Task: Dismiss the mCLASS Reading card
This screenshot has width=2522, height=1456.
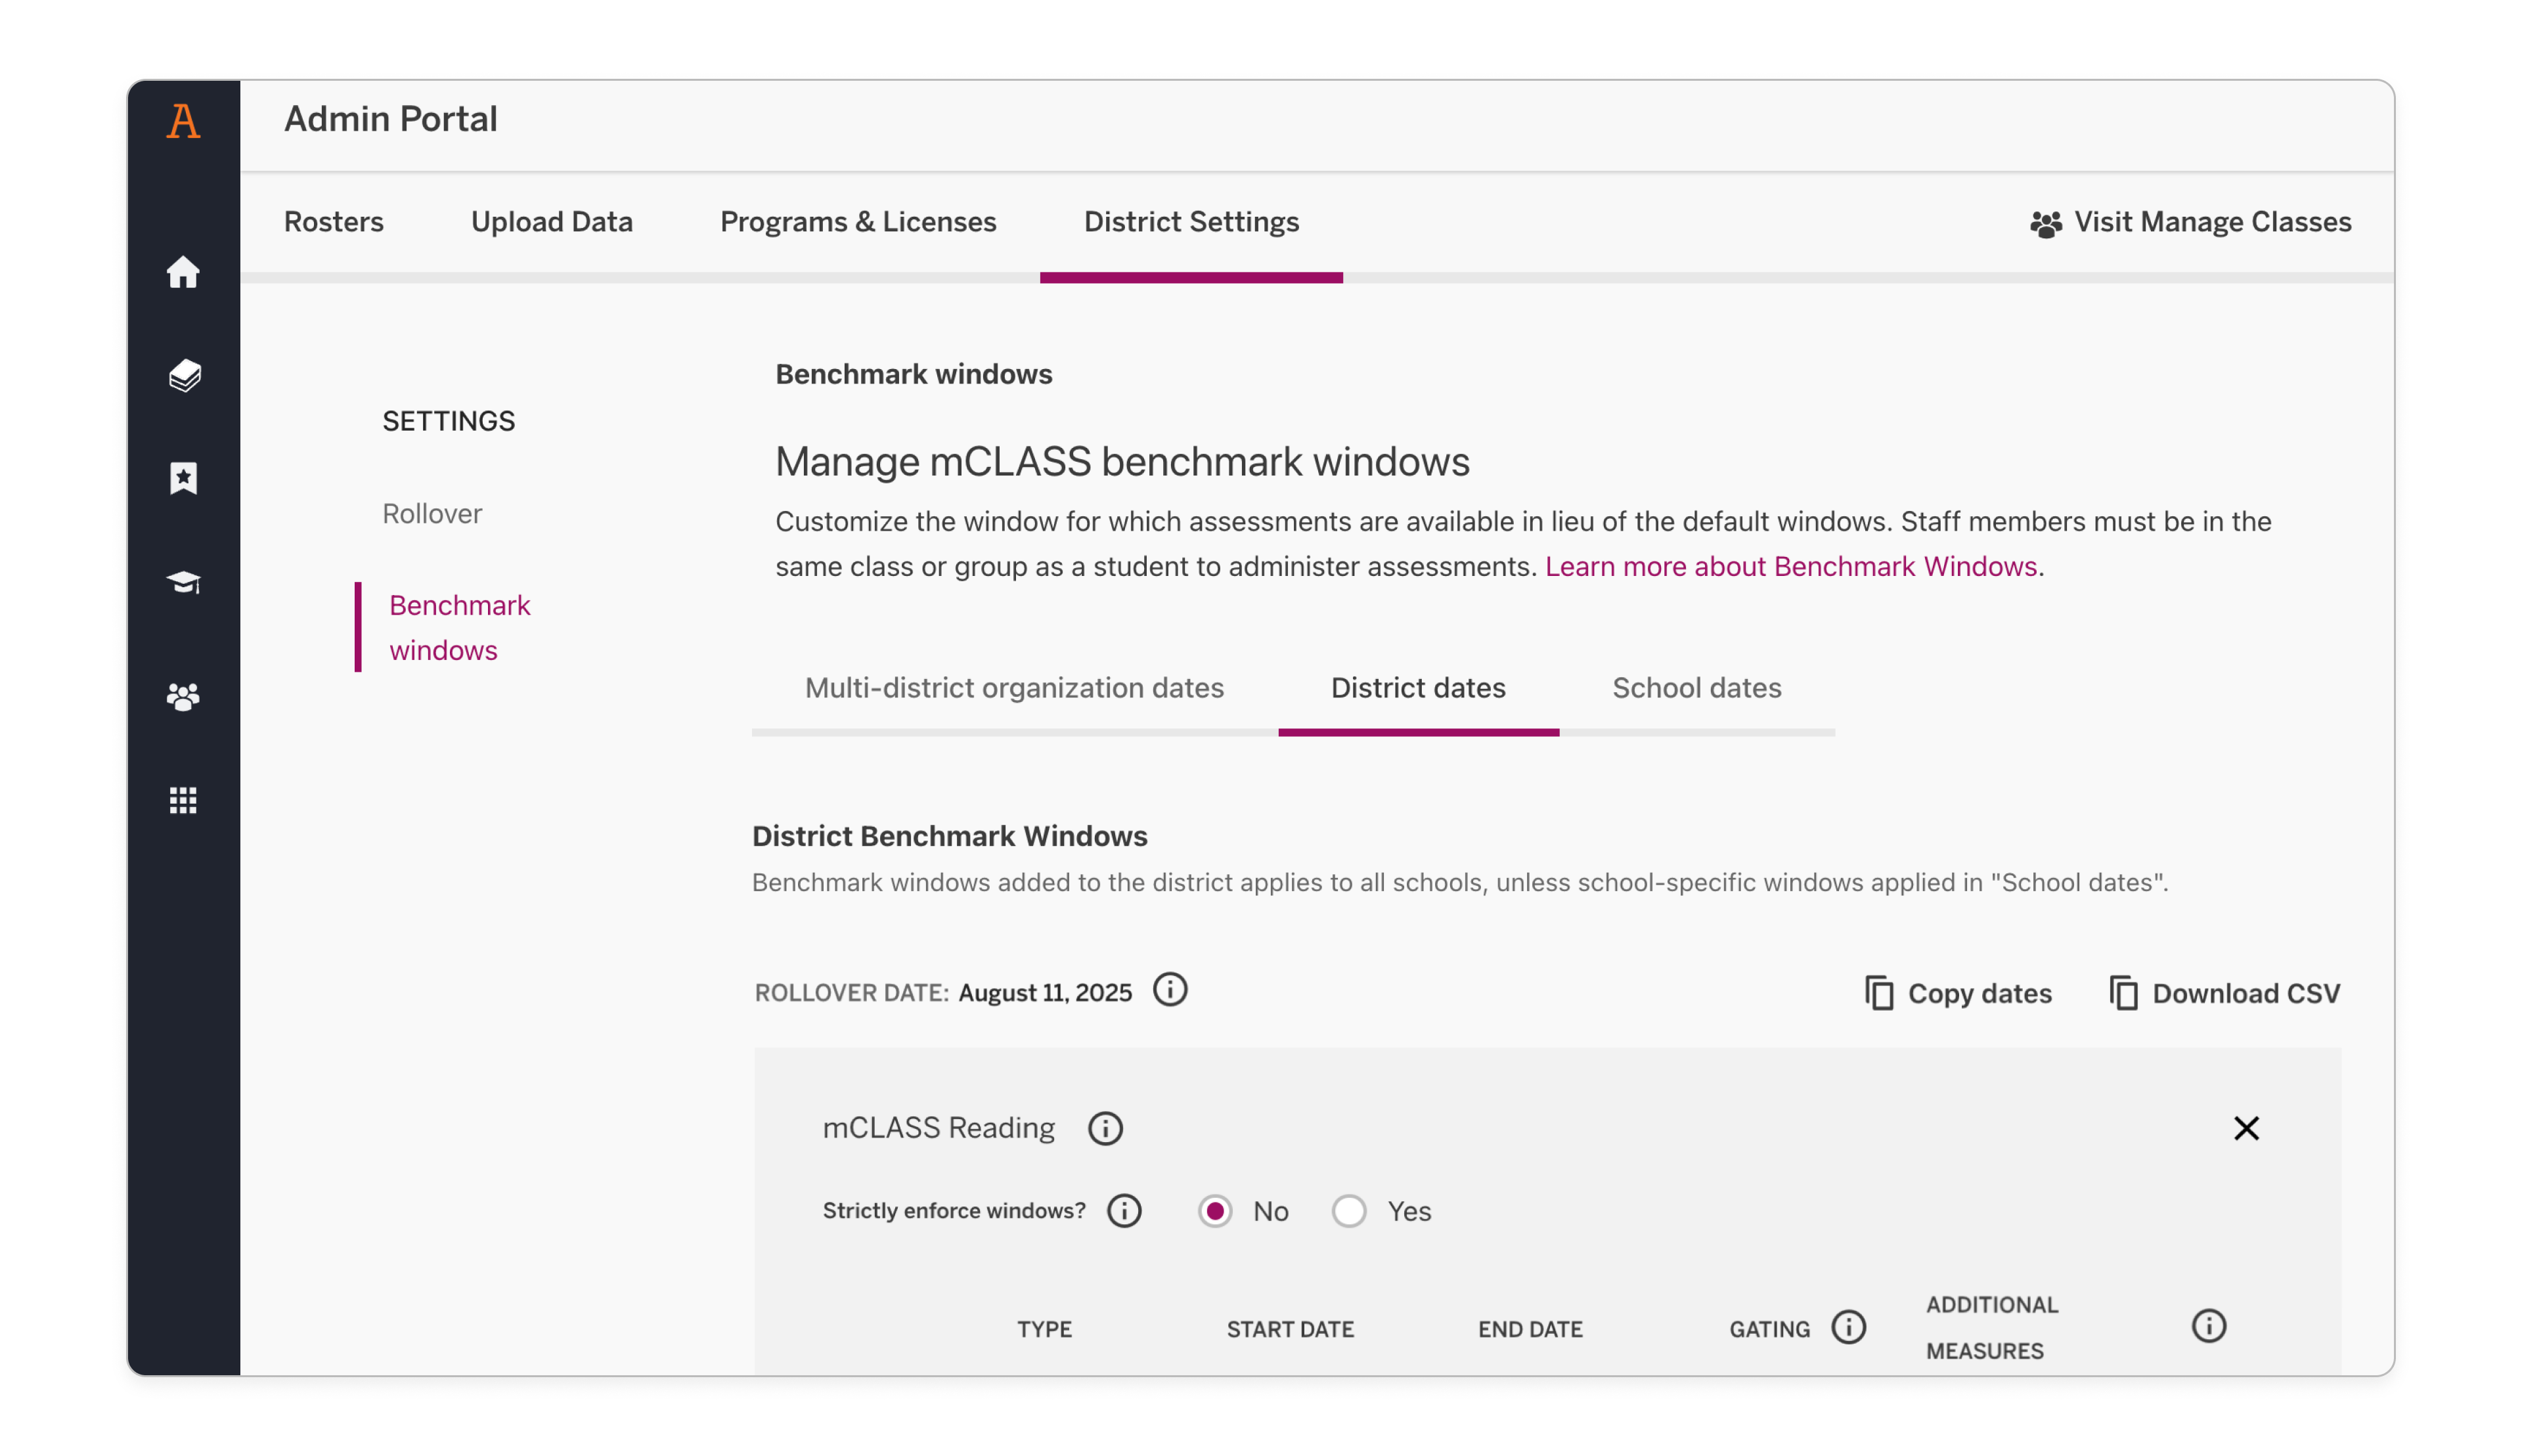Action: pyautogui.click(x=2246, y=1128)
